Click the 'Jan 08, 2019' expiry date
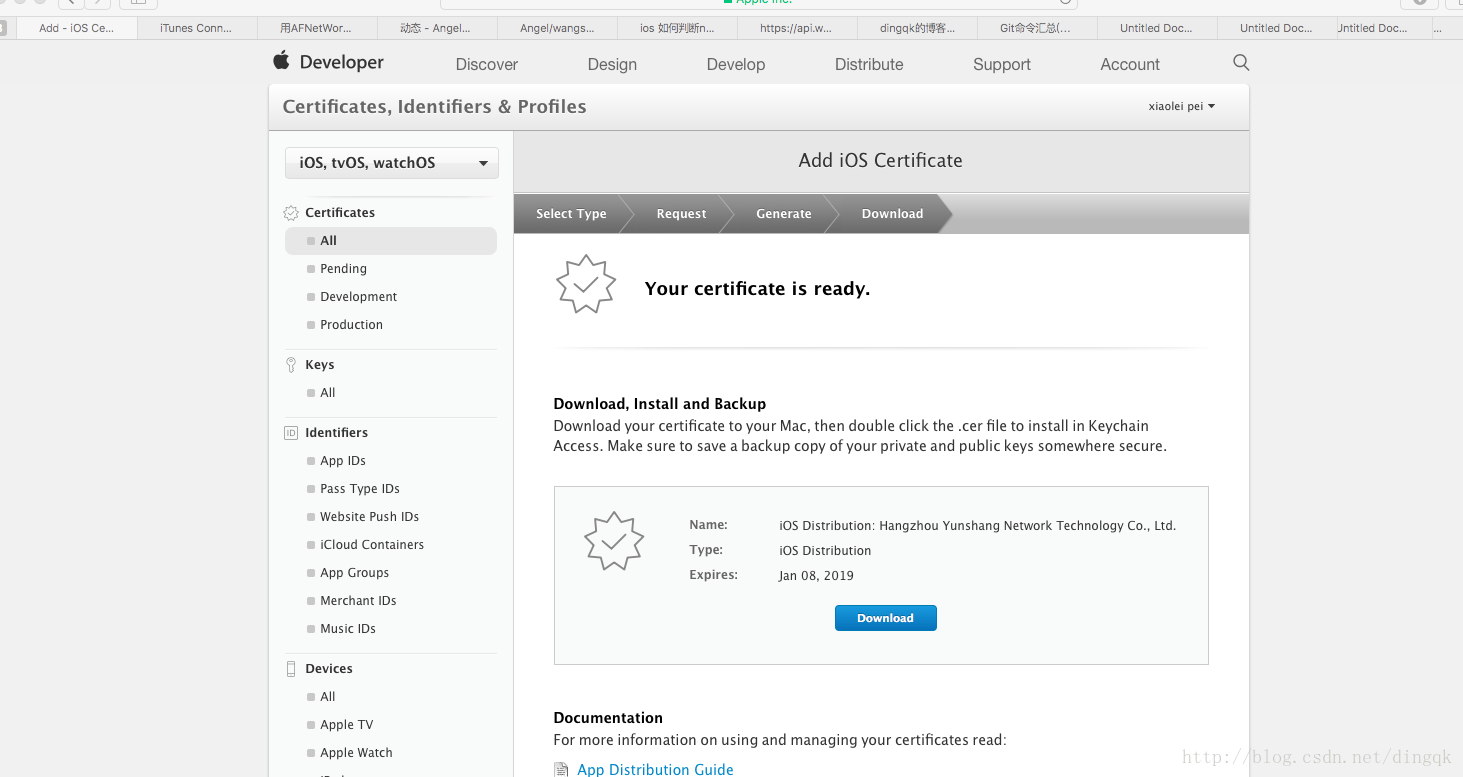The height and width of the screenshot is (777, 1463). (x=816, y=576)
